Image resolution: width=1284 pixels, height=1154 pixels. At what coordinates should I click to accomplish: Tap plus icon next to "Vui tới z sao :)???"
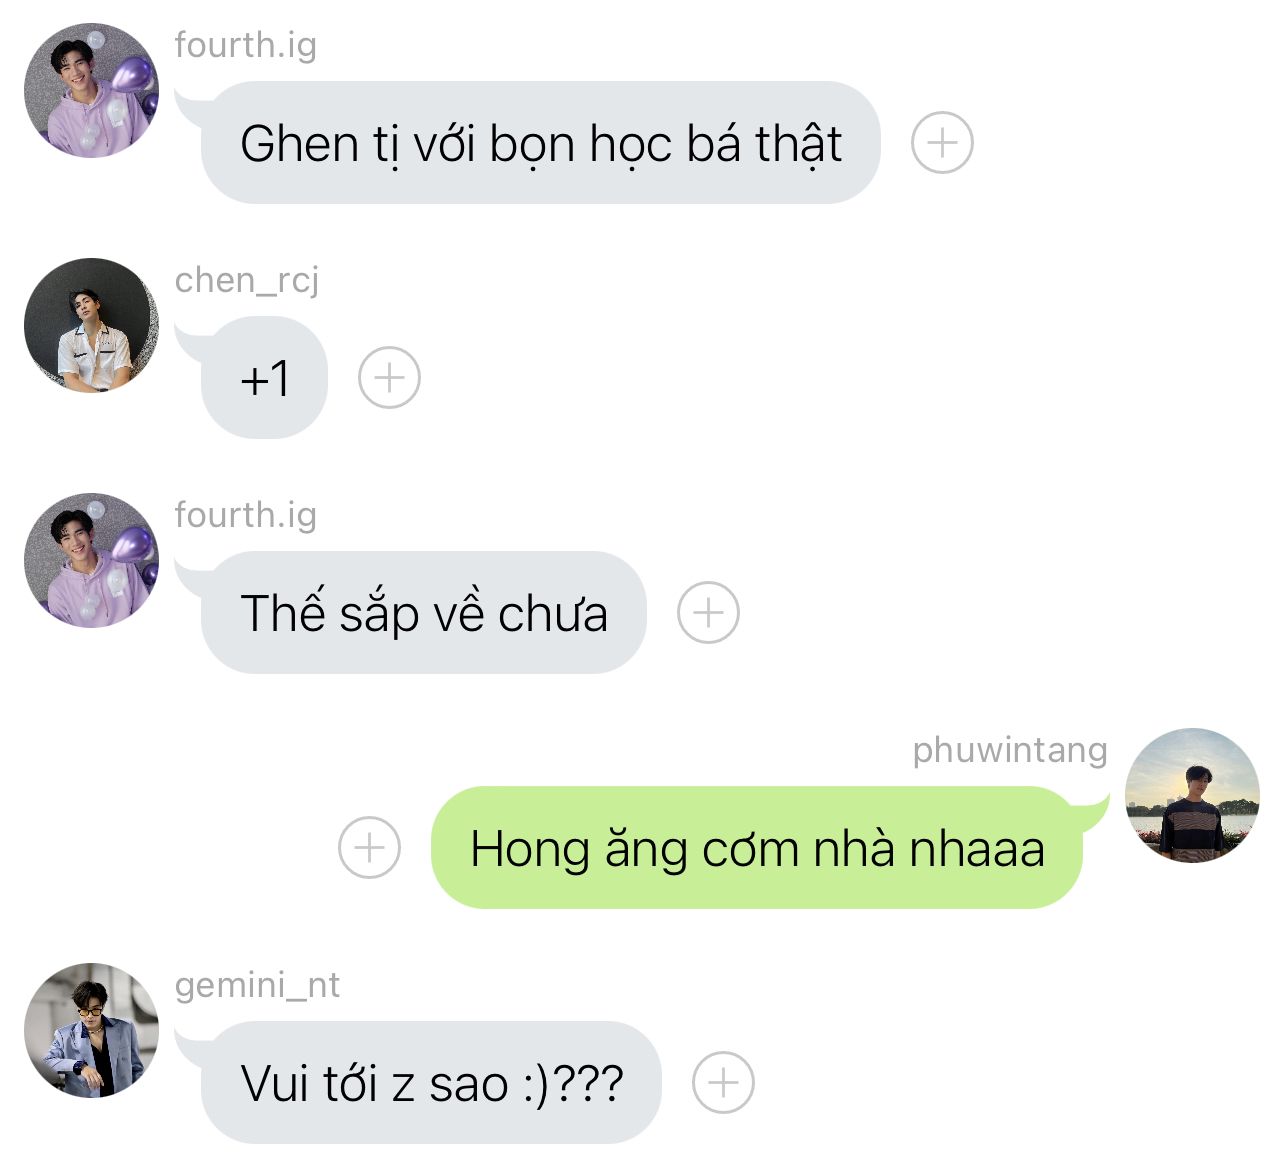click(x=723, y=1083)
